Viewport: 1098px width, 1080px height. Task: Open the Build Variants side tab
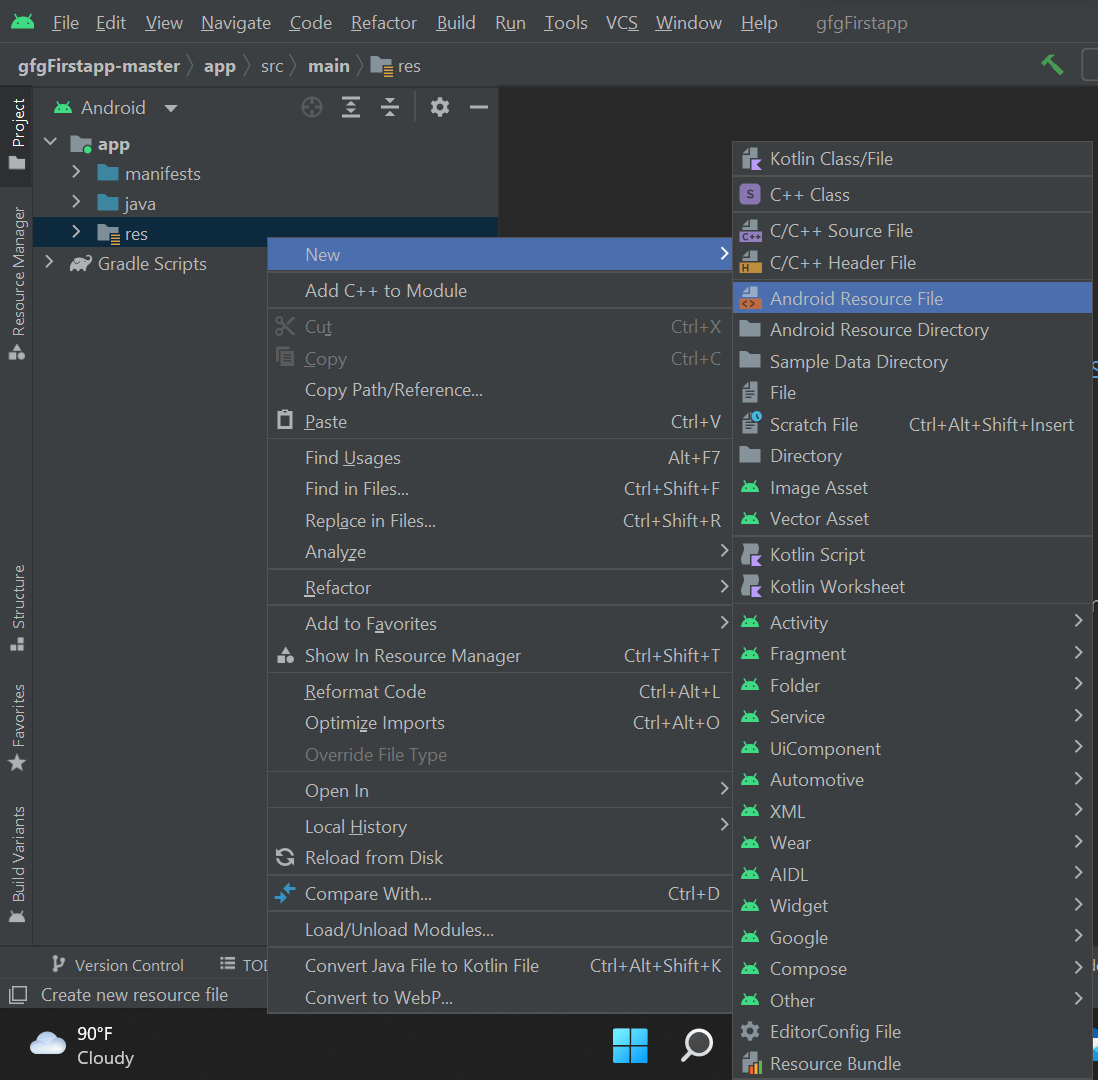[x=17, y=865]
